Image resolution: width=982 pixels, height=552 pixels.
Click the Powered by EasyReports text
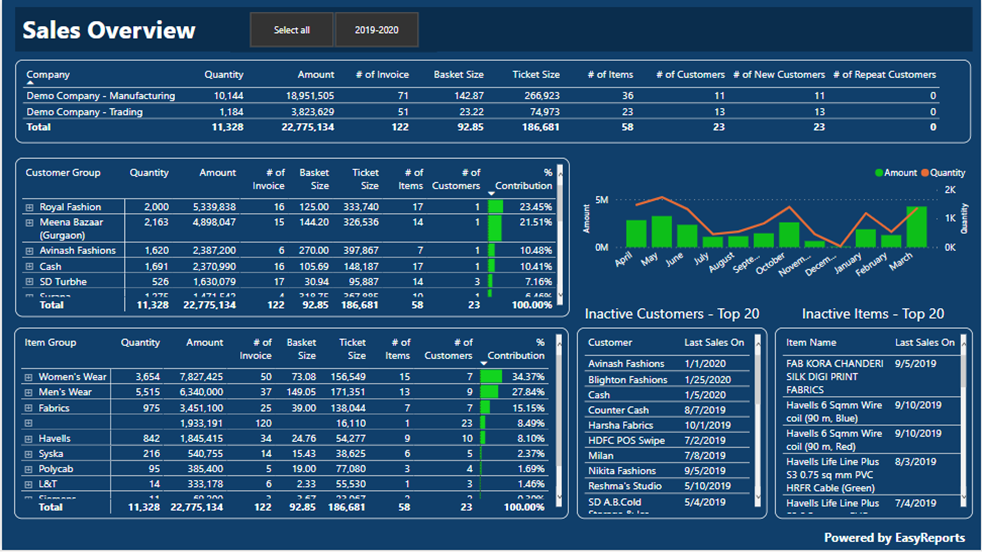(894, 538)
